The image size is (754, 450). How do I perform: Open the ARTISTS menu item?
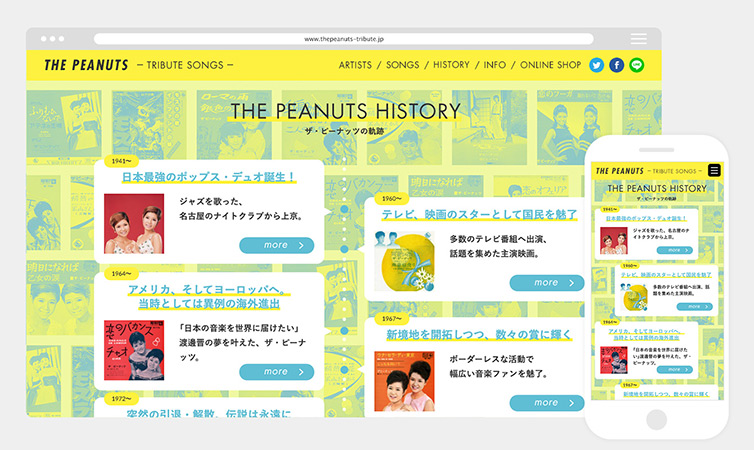pos(355,65)
